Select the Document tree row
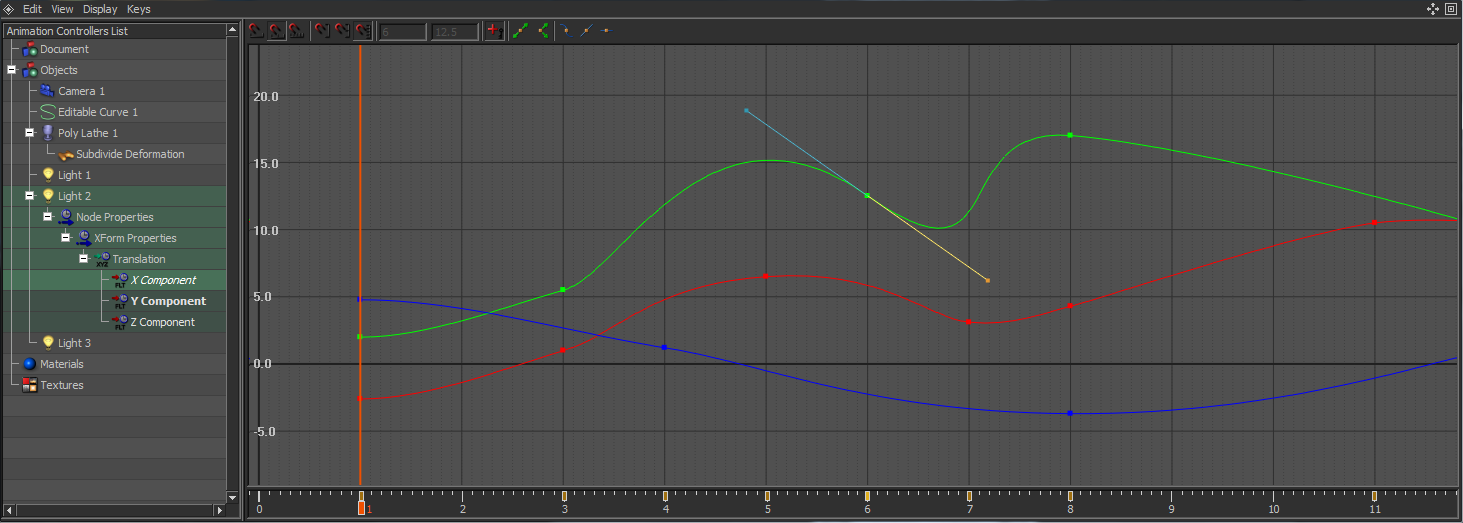Viewport: 1463px width, 523px height. (114, 49)
